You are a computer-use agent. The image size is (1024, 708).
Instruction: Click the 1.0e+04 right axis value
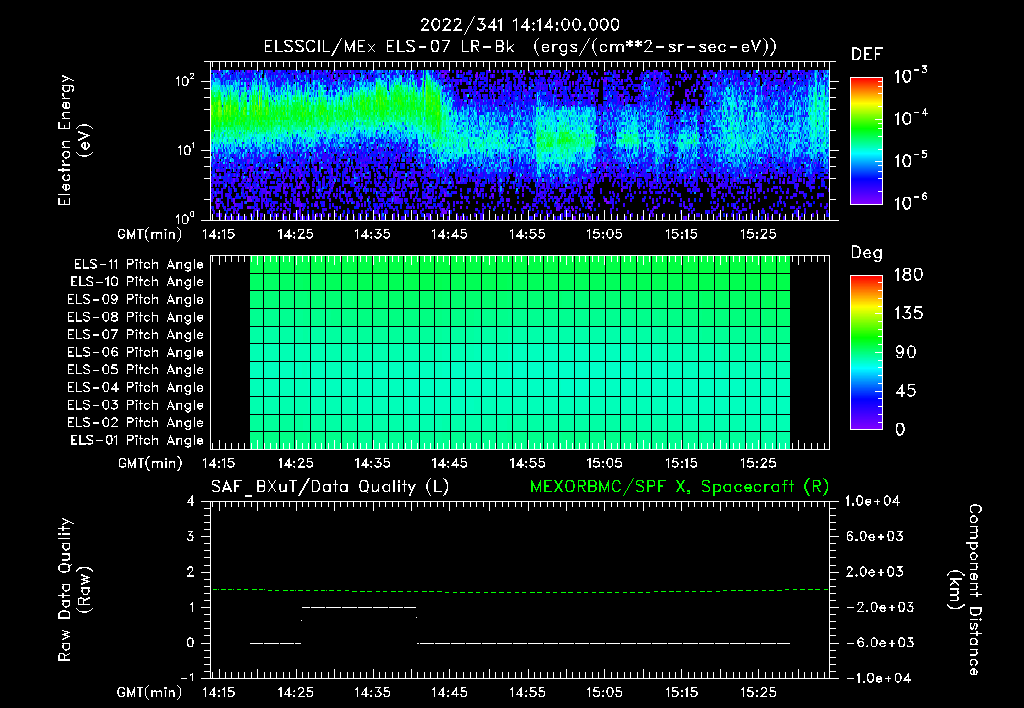pos(872,501)
